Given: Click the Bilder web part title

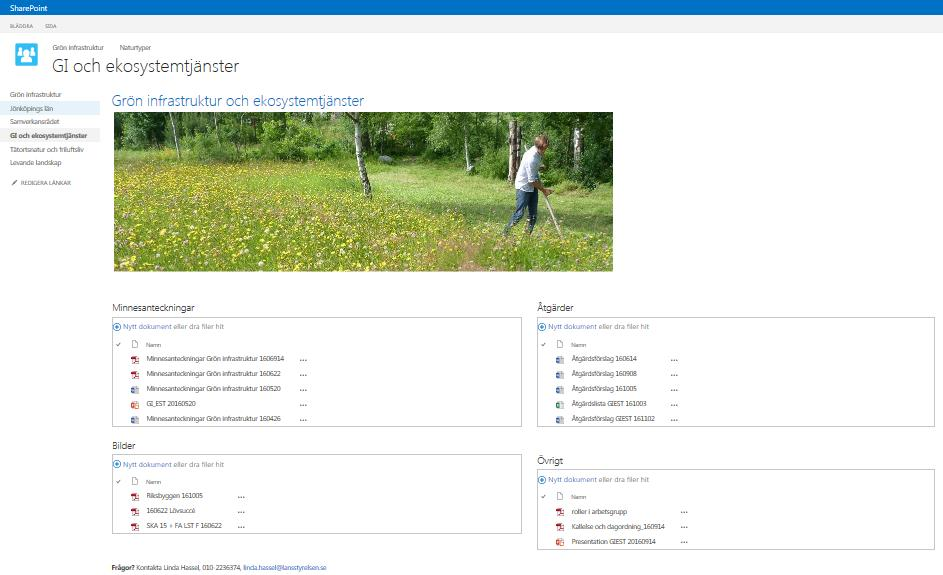Looking at the screenshot, I should [124, 446].
